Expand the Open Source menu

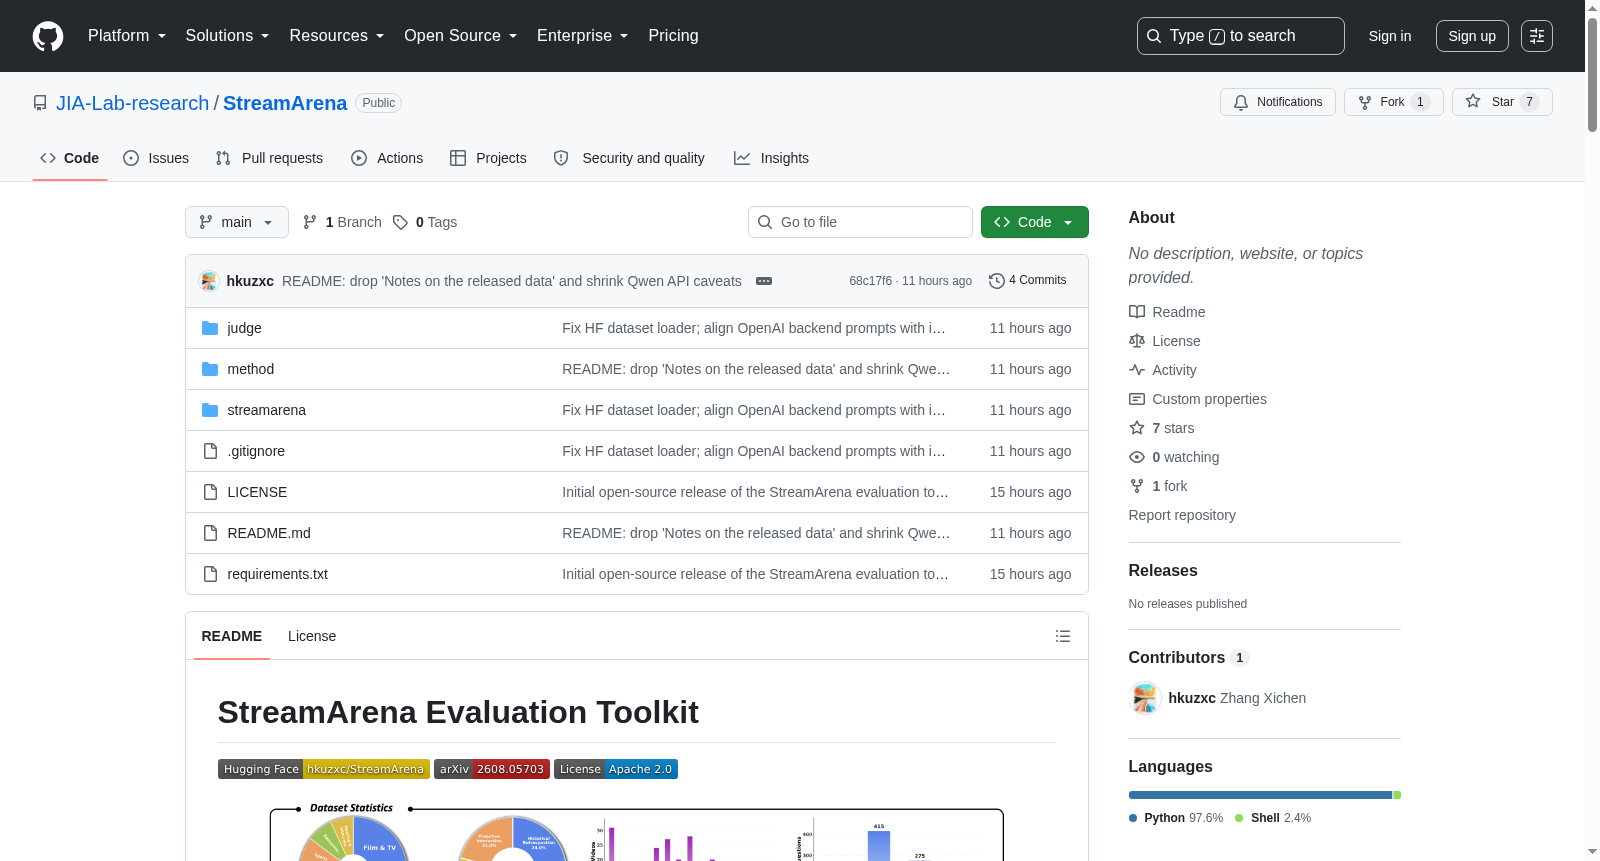[x=461, y=36]
